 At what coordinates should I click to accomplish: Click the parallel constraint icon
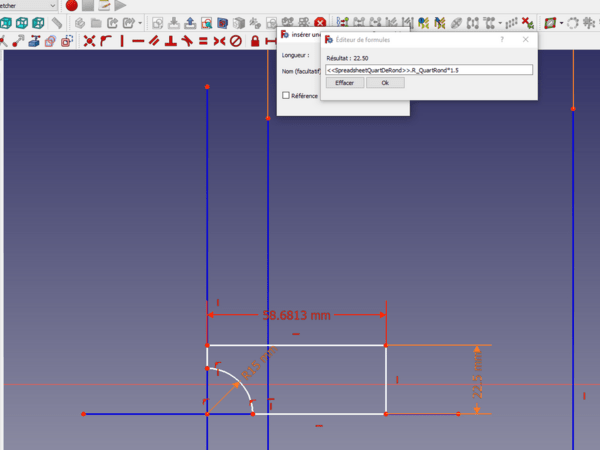click(x=154, y=41)
